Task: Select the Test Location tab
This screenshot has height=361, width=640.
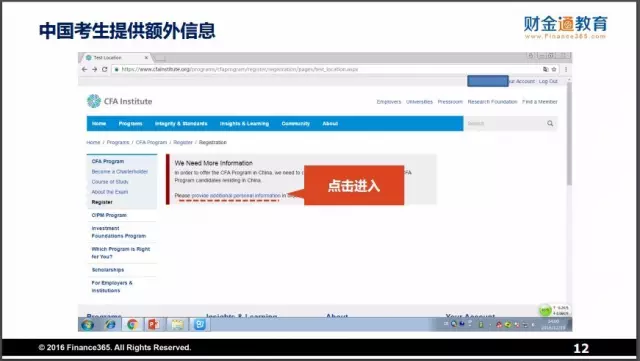Action: [116, 58]
